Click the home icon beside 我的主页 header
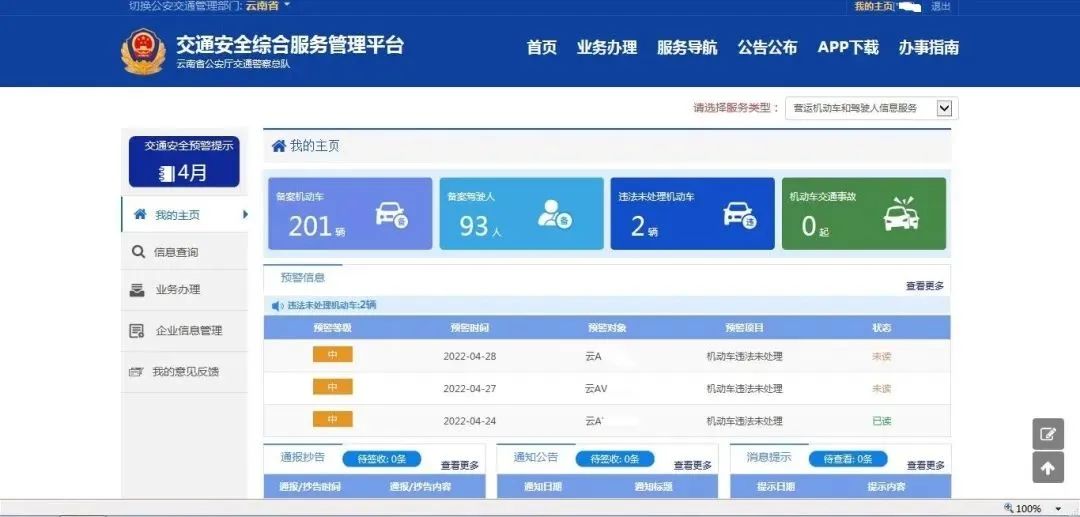The width and height of the screenshot is (1080, 517). point(279,146)
